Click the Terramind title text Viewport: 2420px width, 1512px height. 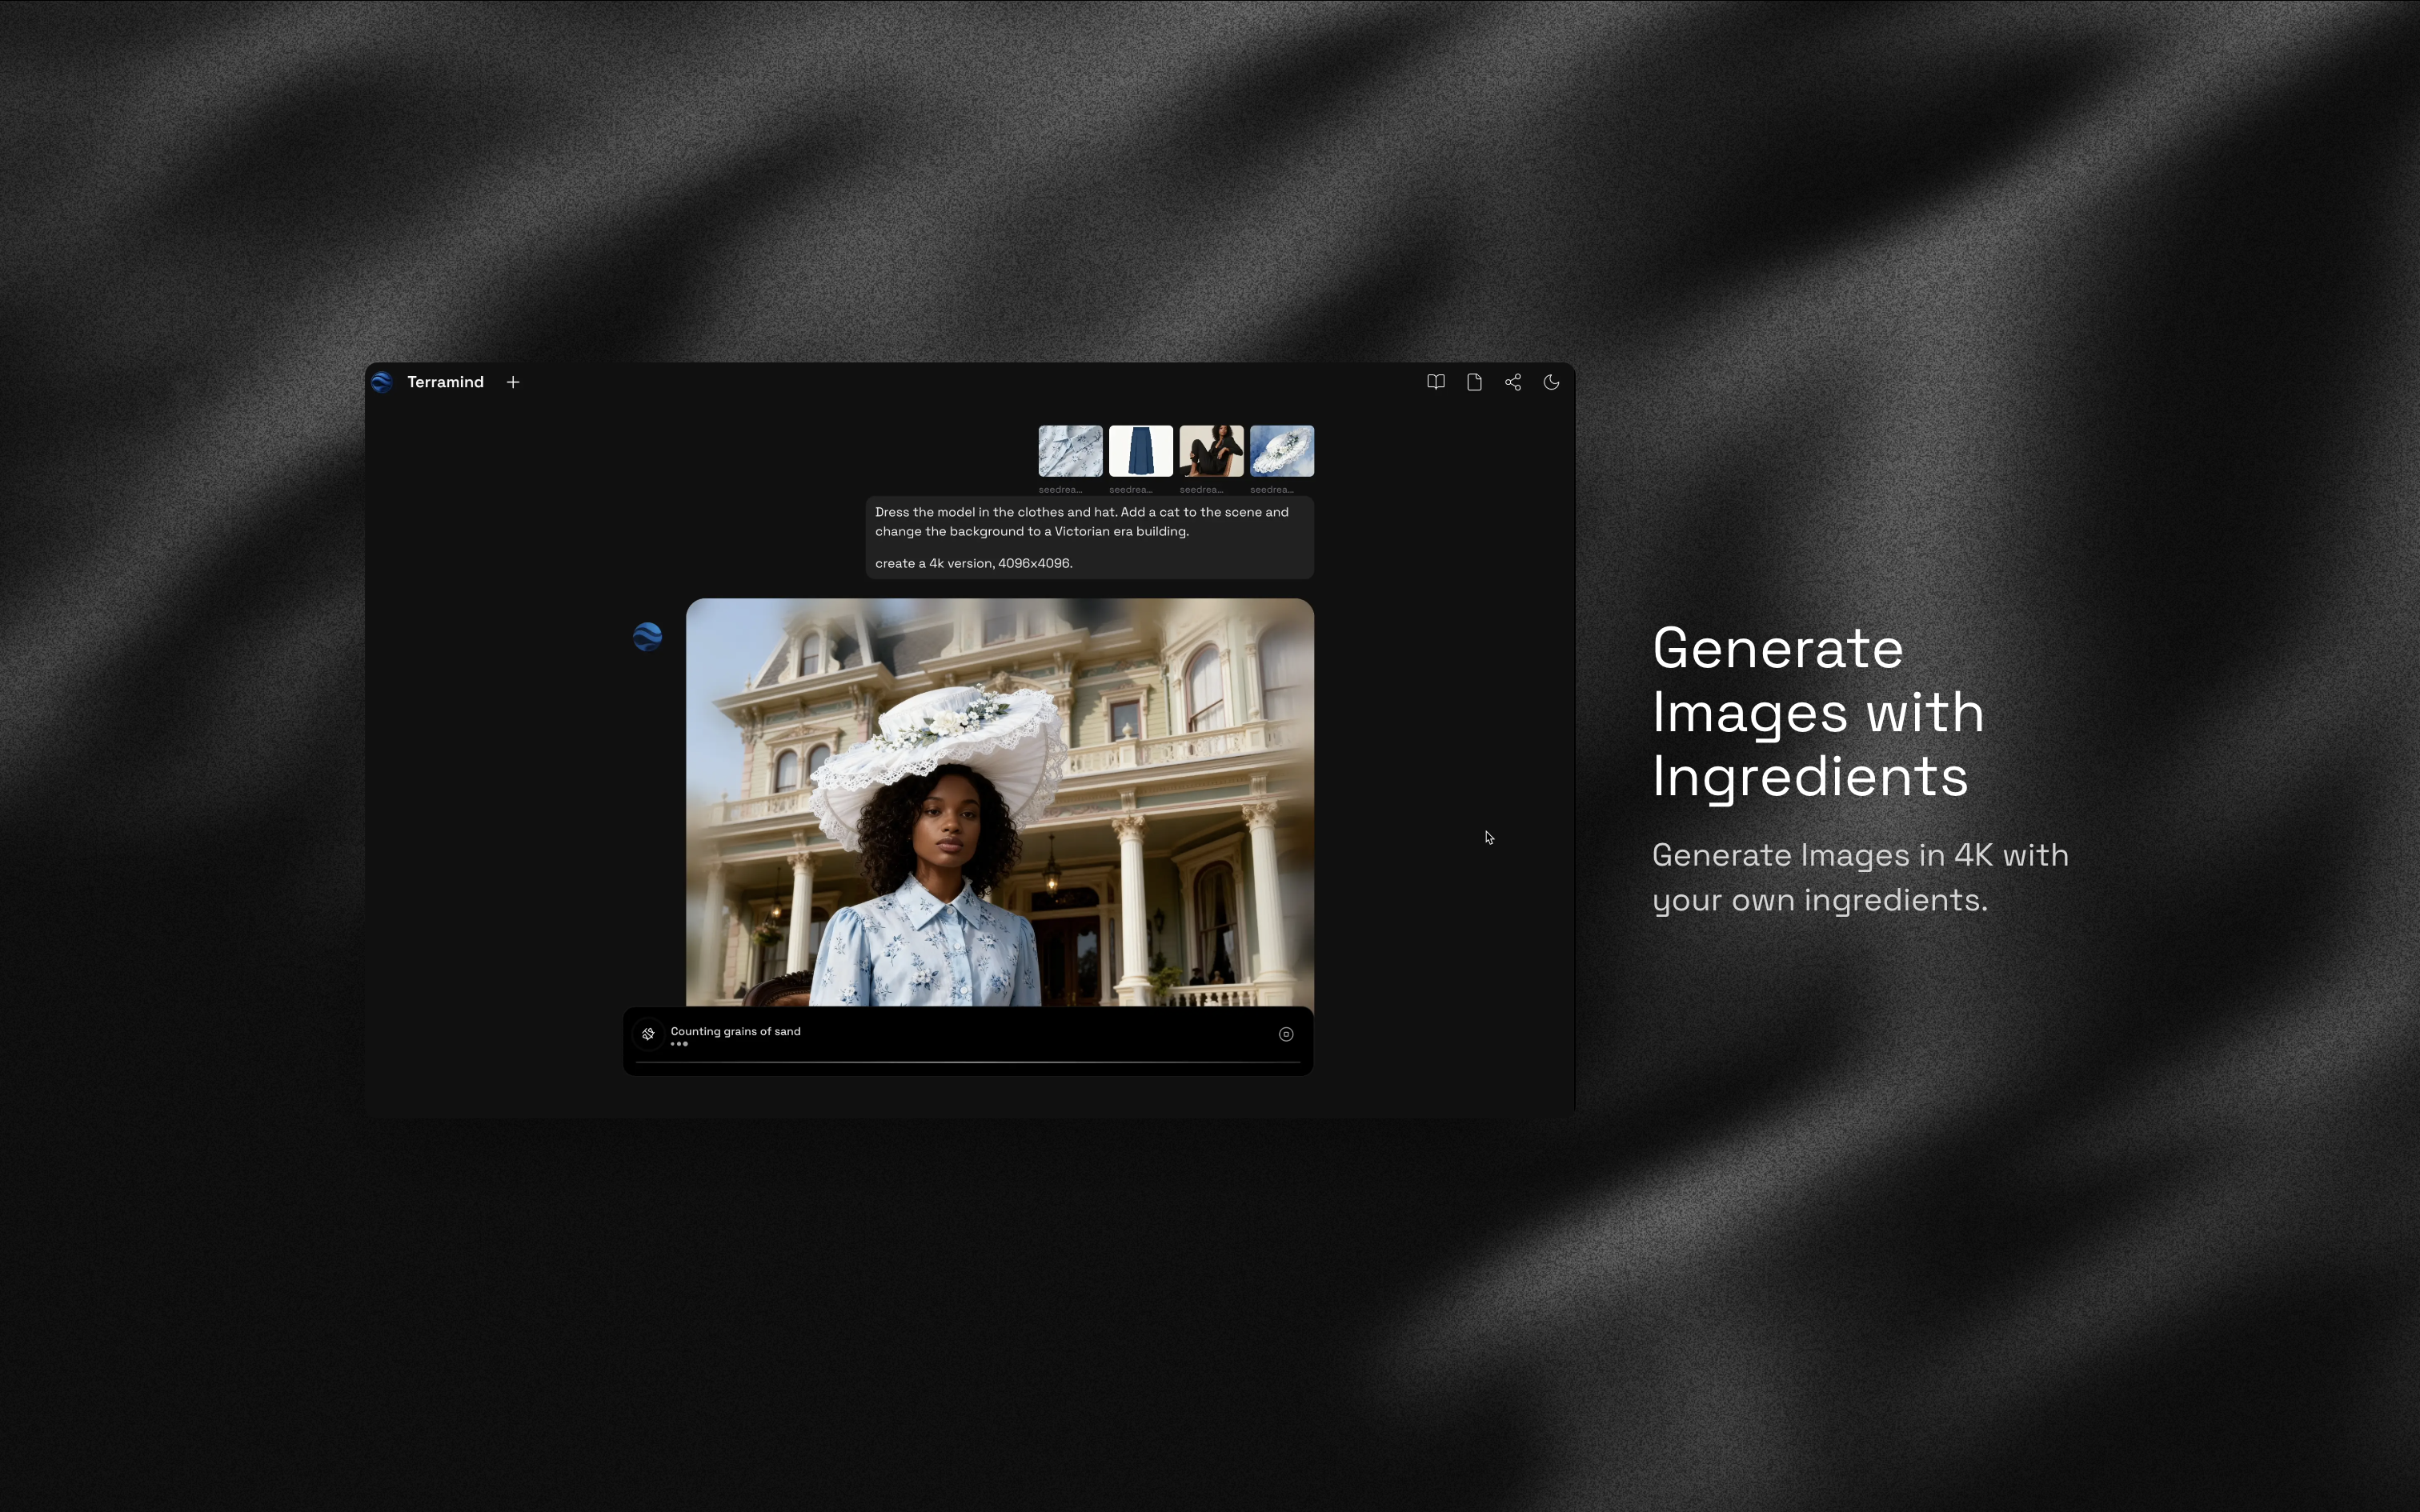445,382
